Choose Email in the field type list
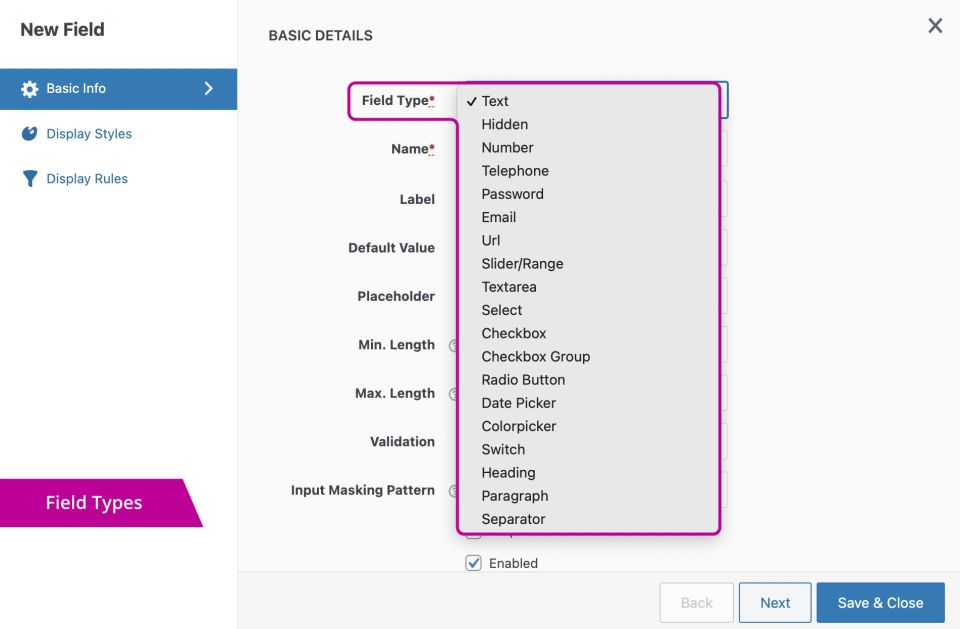This screenshot has width=960, height=629. click(x=499, y=217)
